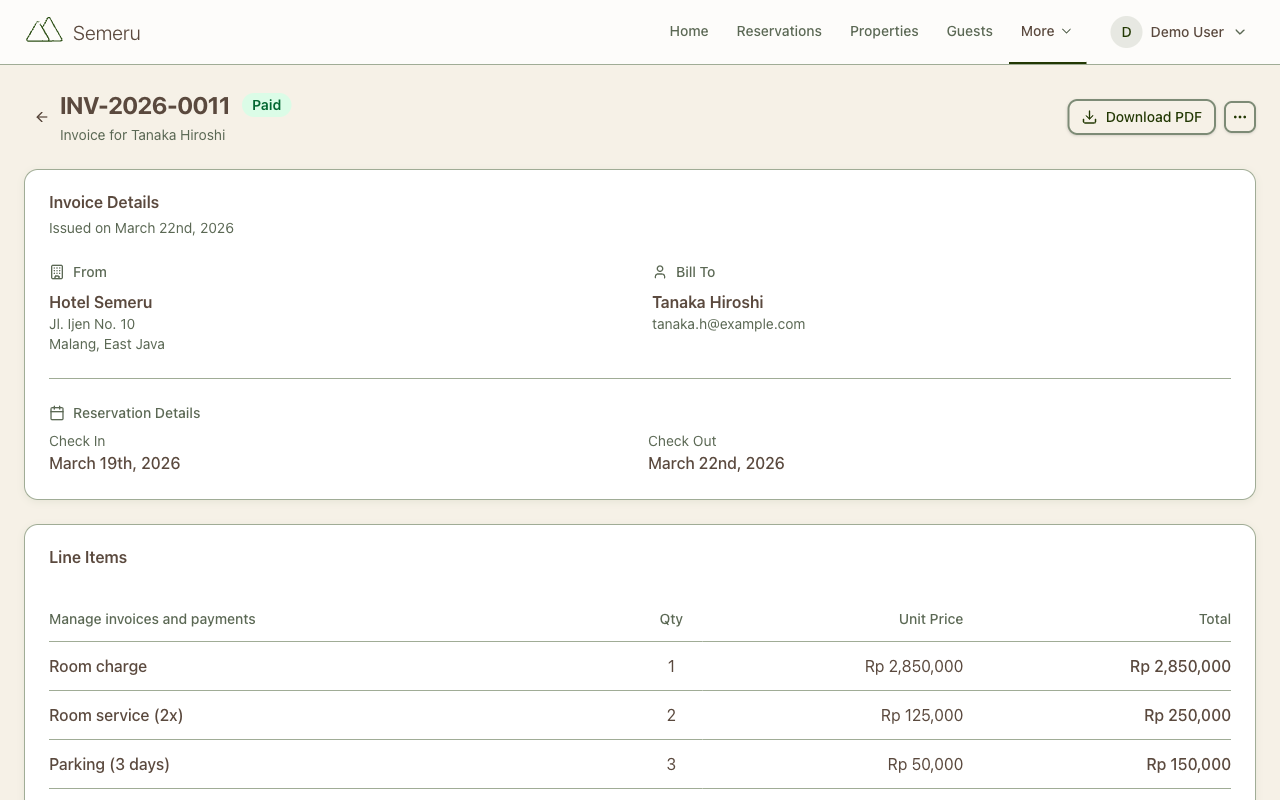Click the Total column header
This screenshot has height=800, width=1280.
pos(1215,619)
